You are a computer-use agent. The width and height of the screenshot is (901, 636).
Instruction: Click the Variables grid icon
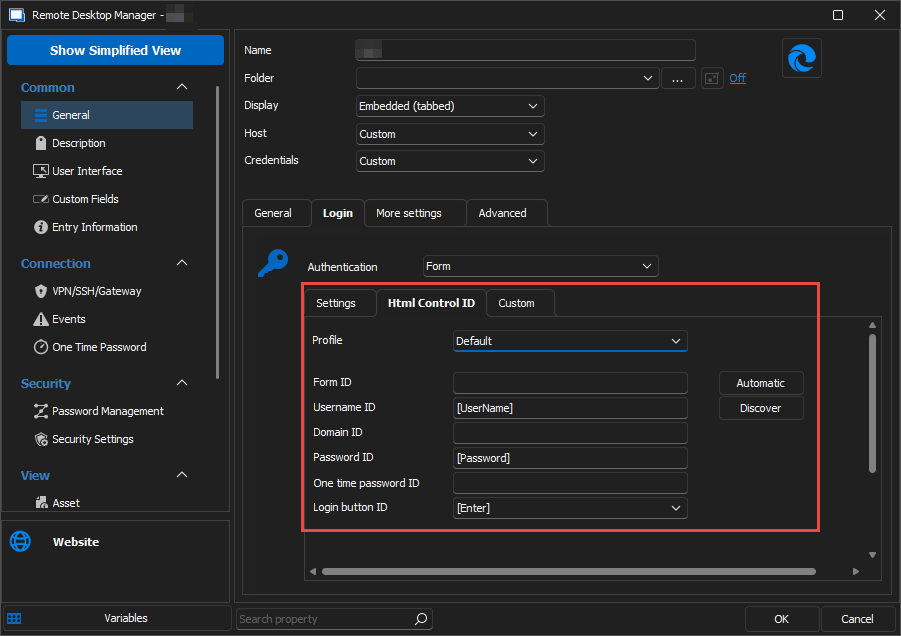[14, 618]
